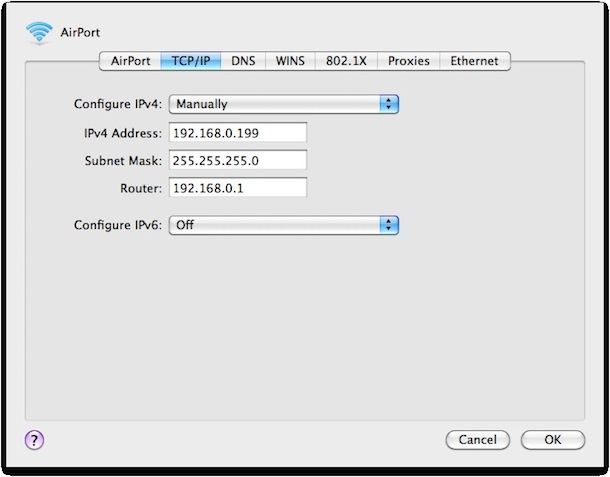Click the Configure IPv4 label
This screenshot has height=477, width=610.
click(117, 104)
